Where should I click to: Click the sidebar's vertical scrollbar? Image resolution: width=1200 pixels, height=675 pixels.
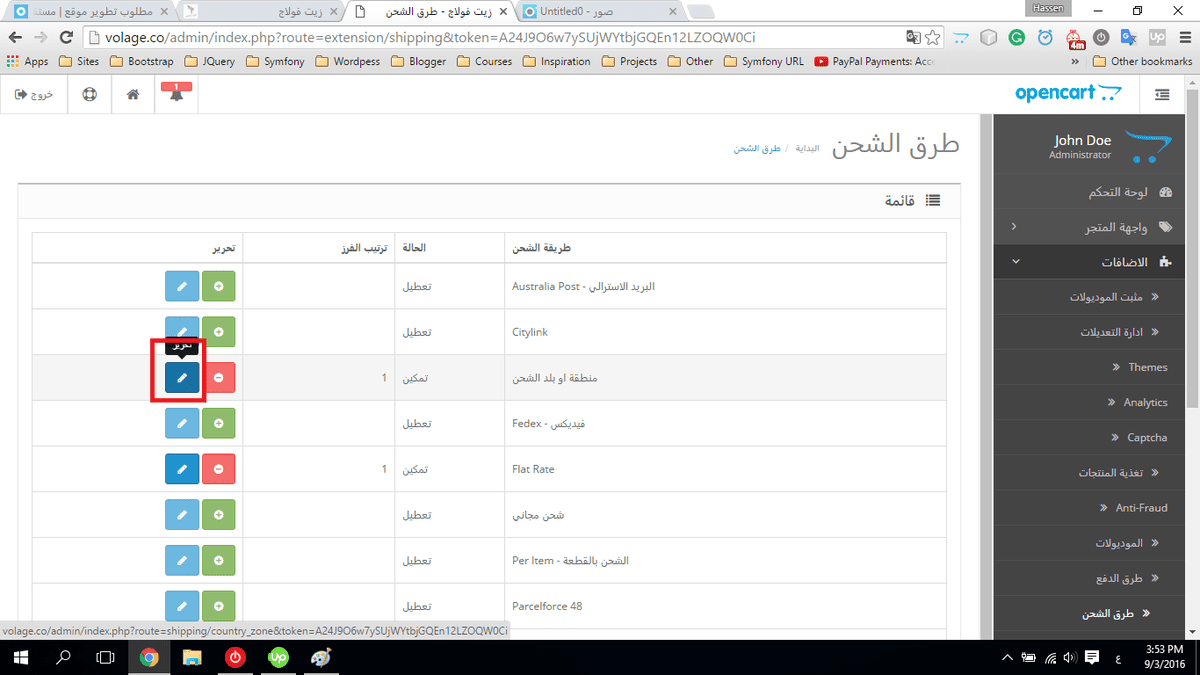click(988, 376)
